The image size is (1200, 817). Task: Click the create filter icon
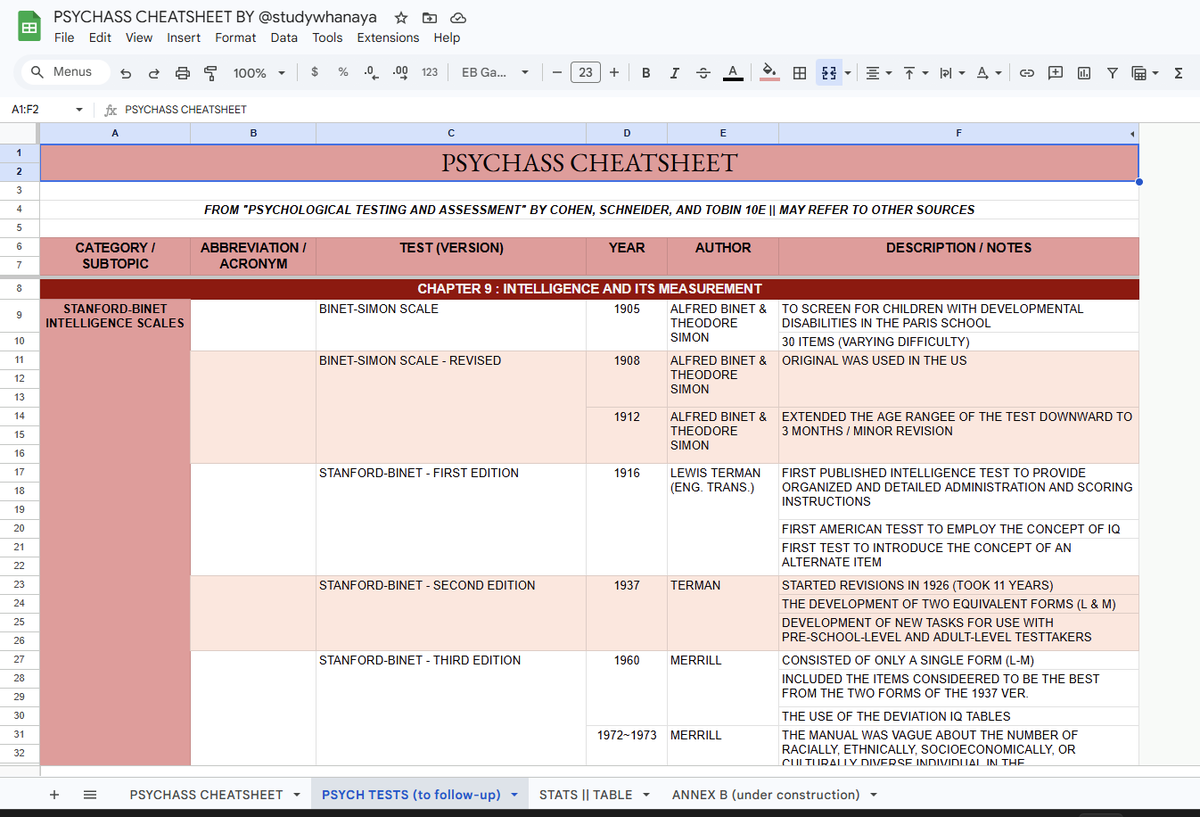1112,72
